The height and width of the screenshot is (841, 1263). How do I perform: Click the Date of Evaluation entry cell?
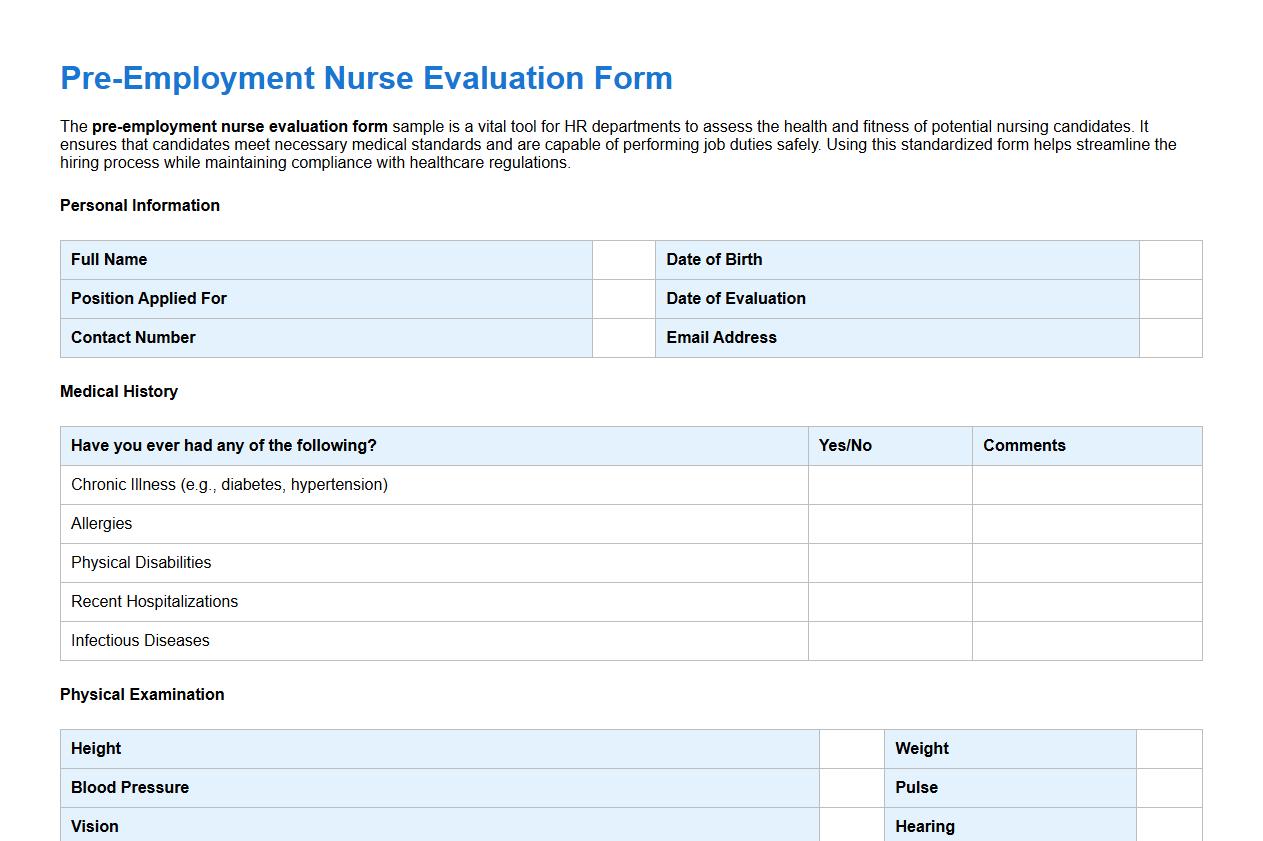[1168, 298]
